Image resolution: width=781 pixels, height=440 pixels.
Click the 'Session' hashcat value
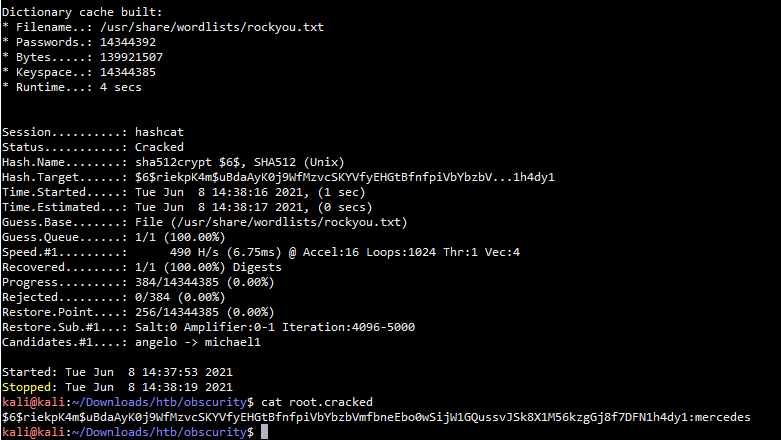(159, 132)
